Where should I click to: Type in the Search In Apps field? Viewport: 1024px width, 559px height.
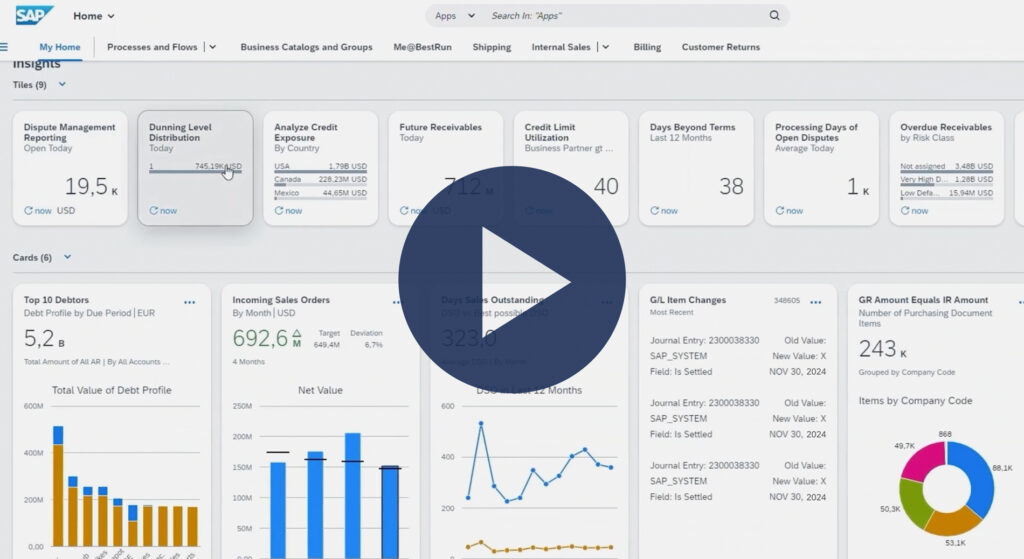[620, 16]
